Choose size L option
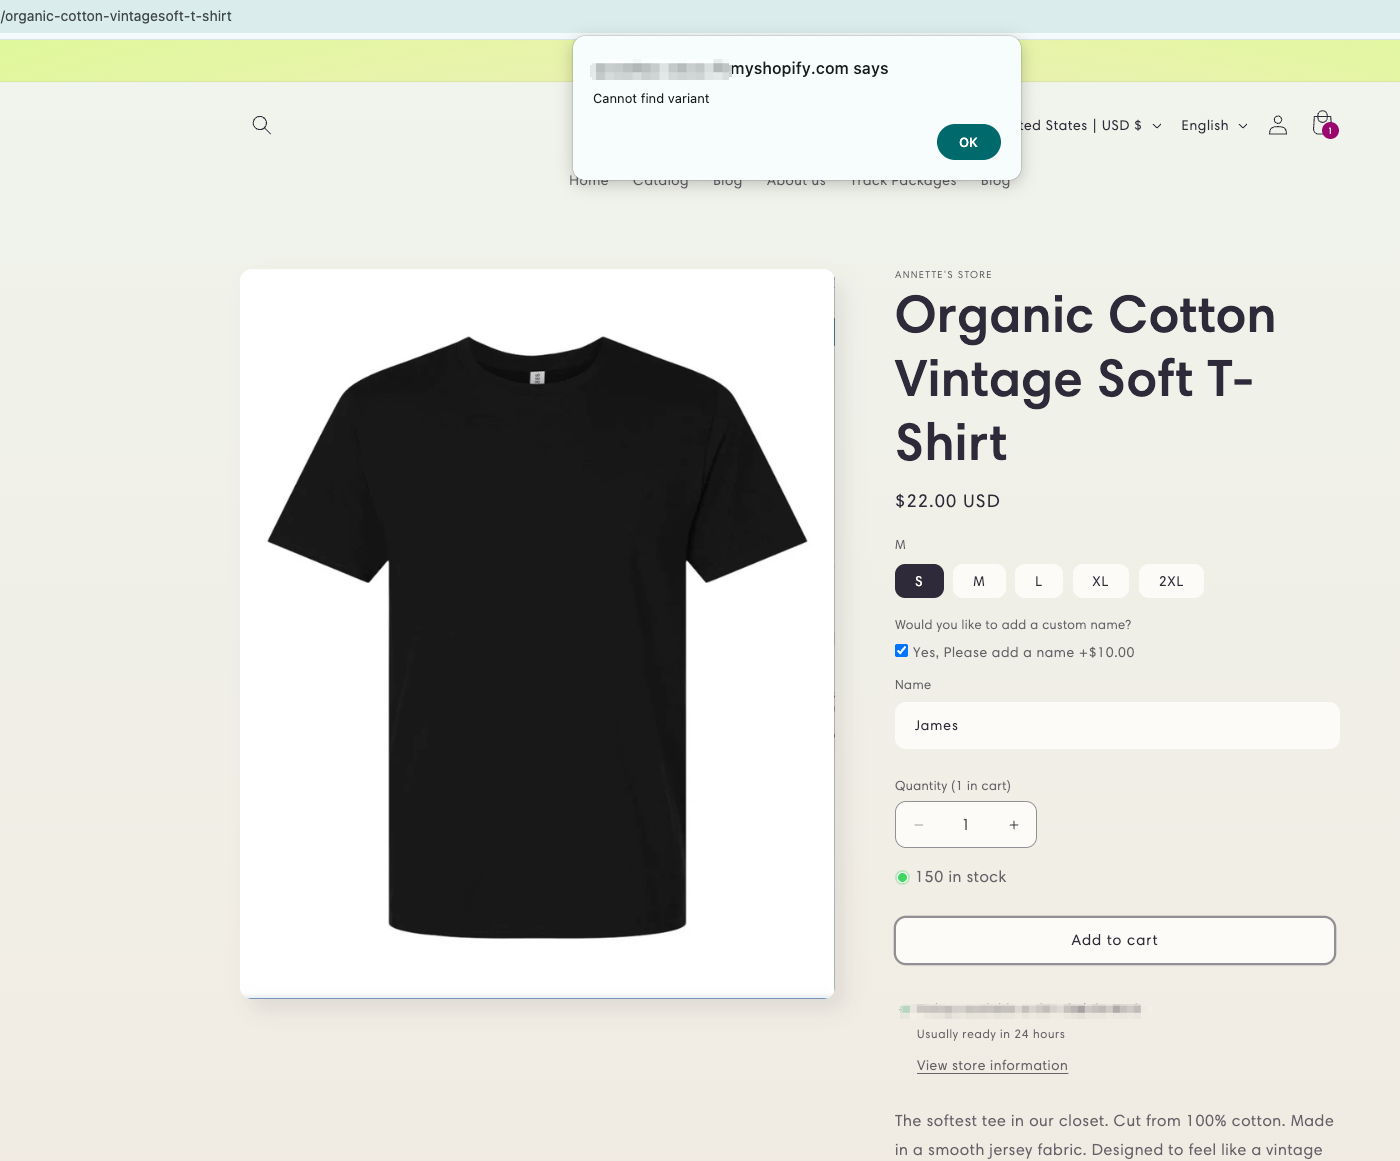 click(1038, 581)
